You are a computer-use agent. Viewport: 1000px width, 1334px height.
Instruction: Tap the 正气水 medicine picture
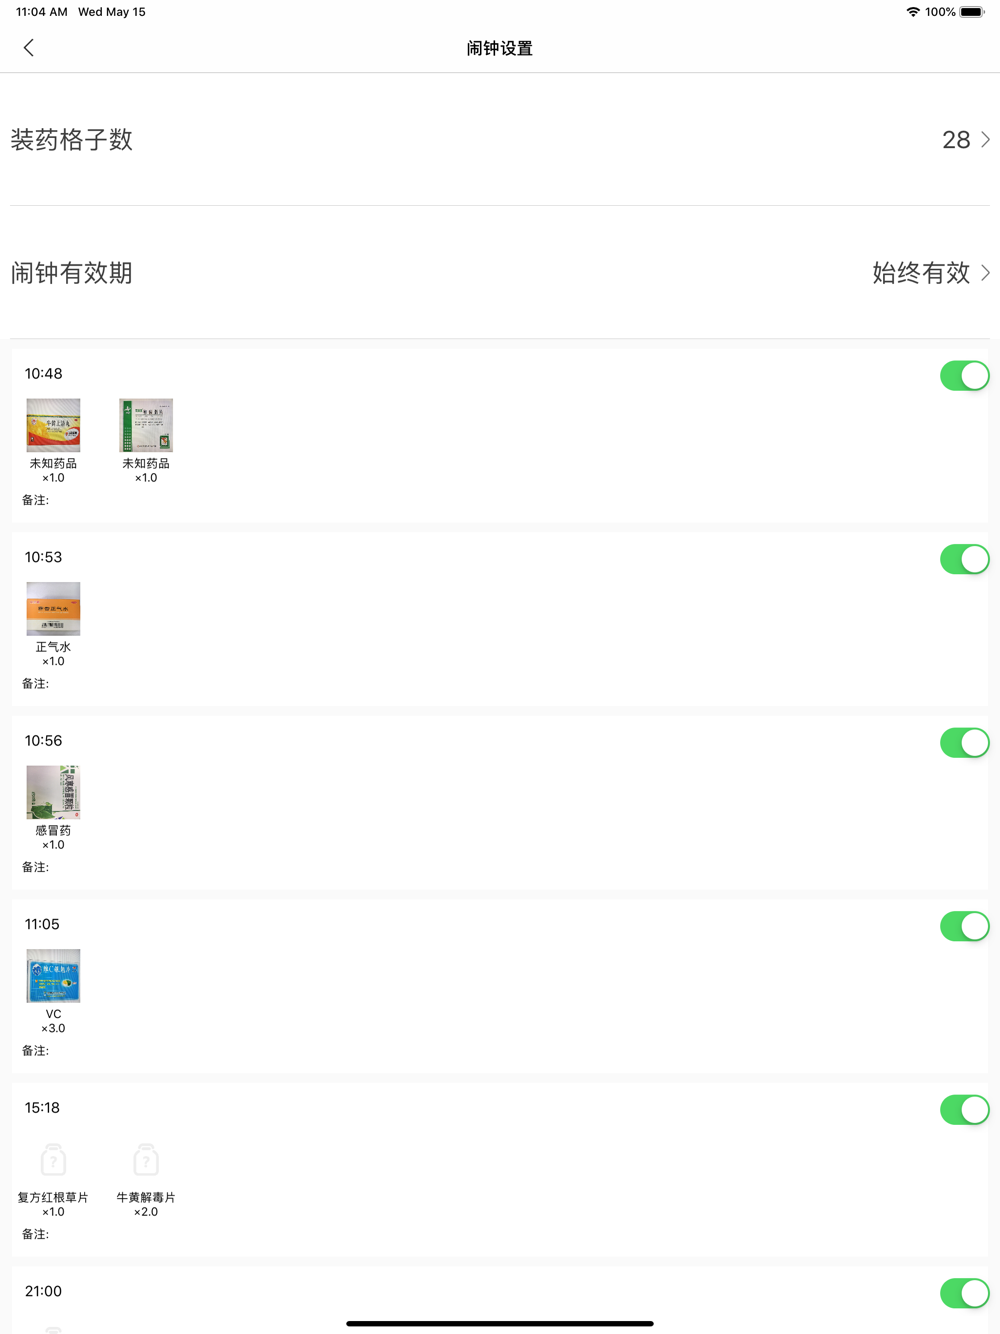point(53,609)
